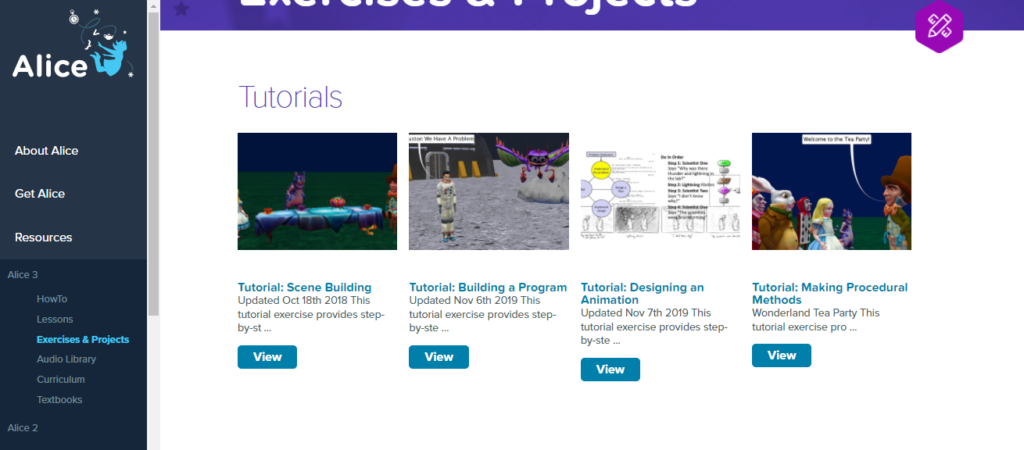
Task: Open Curriculum sidebar link
Action: [61, 379]
